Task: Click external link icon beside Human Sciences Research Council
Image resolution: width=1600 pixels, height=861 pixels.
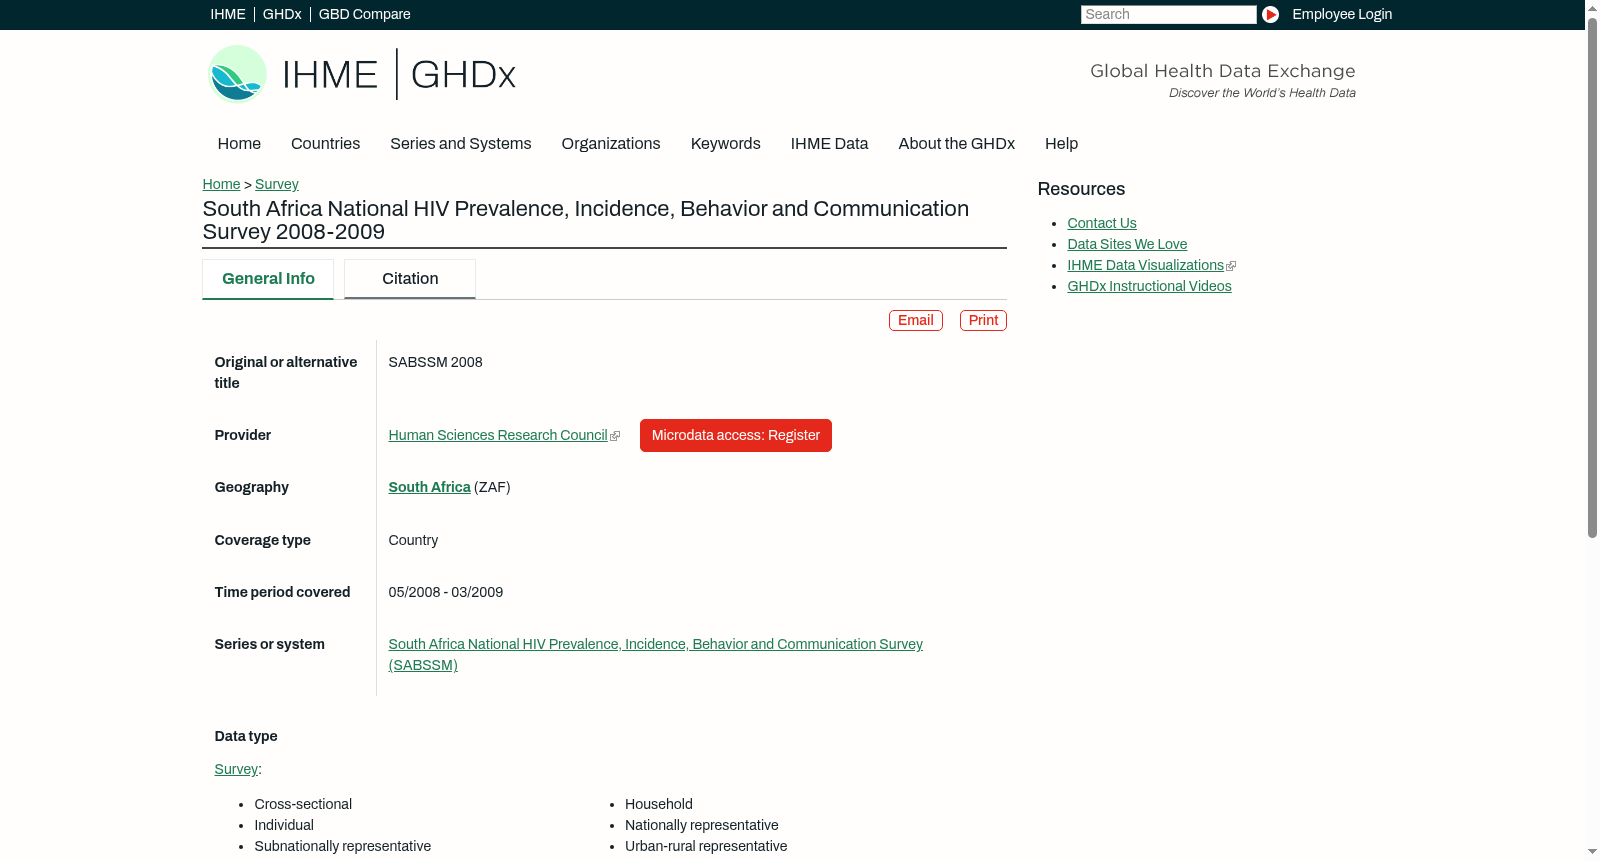Action: [x=615, y=436]
